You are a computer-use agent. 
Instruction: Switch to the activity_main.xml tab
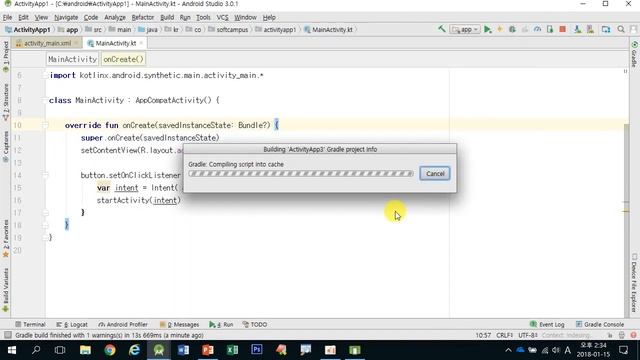47,43
